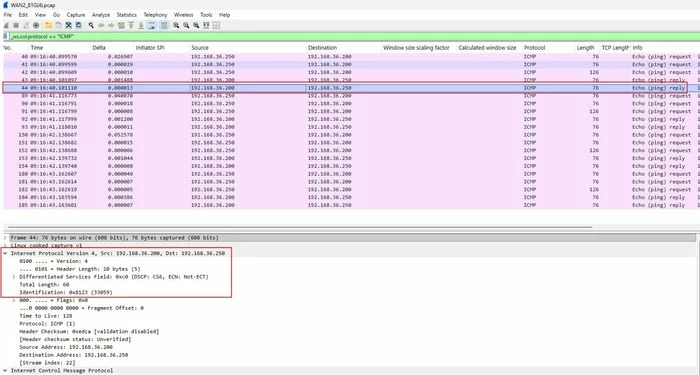Toggle packet list colorization
700x375 pixels.
(164, 25)
